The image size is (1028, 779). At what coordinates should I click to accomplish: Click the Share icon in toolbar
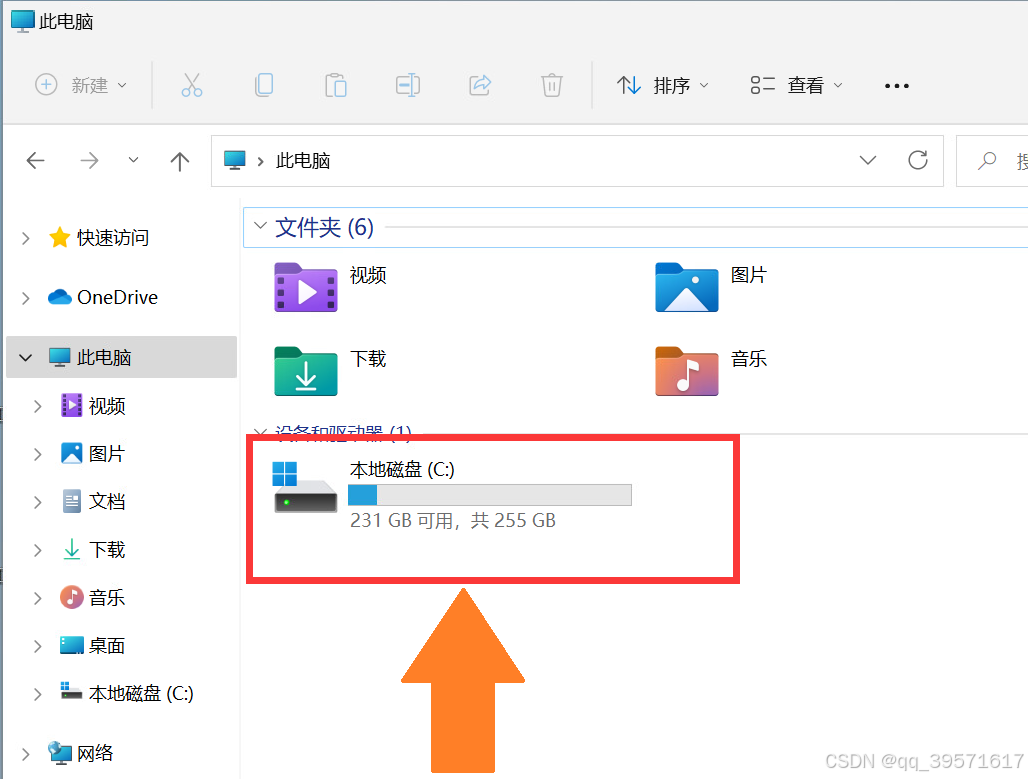pos(480,85)
